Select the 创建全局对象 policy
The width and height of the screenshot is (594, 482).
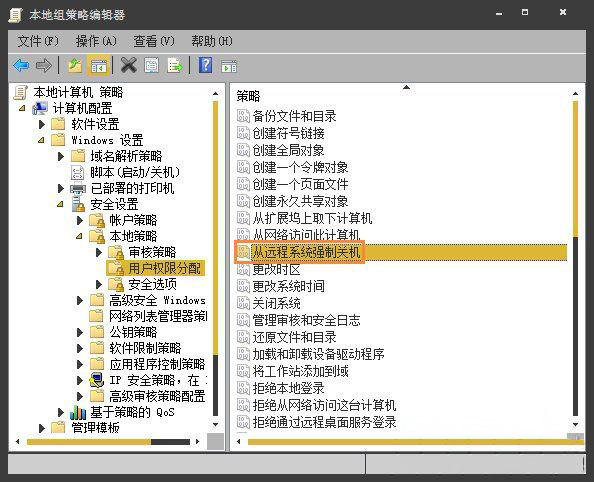289,150
